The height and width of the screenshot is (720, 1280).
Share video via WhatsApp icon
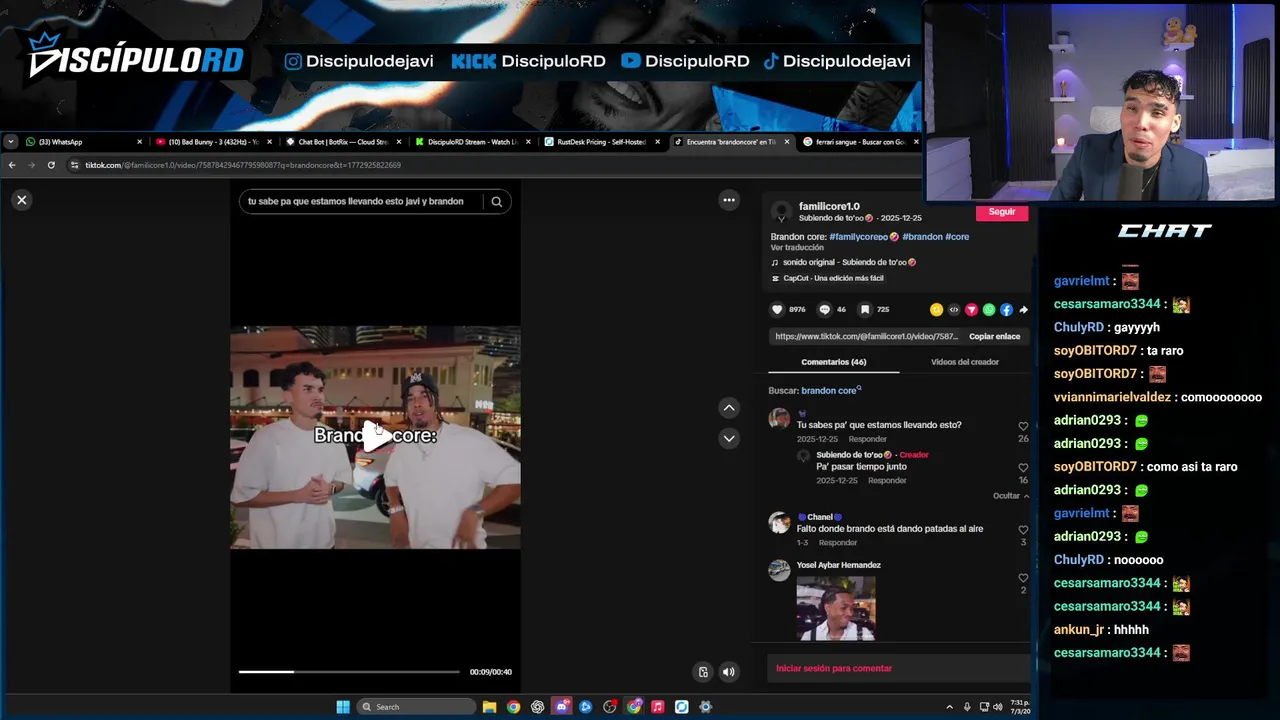point(989,310)
